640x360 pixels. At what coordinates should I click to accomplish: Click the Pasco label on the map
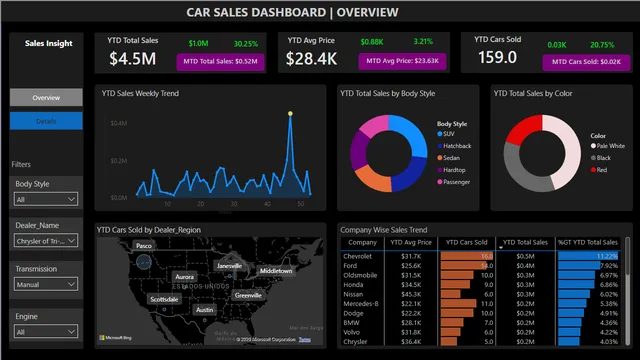(x=144, y=245)
